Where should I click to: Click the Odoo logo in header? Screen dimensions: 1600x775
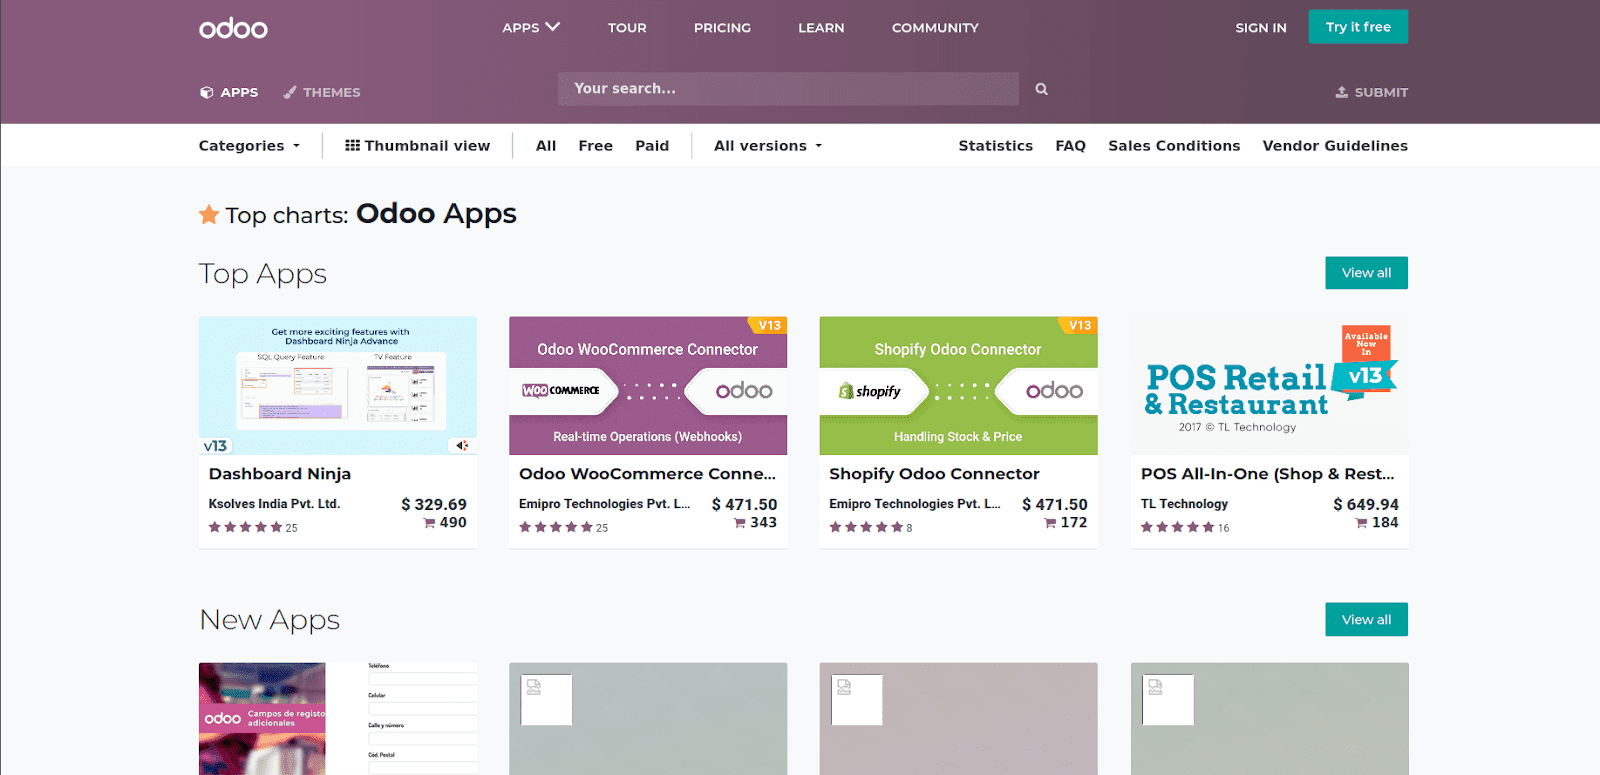233,28
